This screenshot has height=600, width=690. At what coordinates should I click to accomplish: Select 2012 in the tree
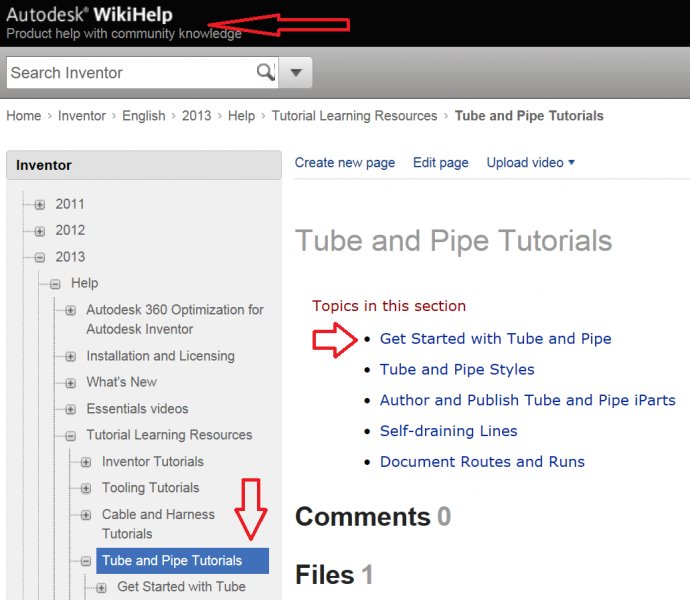click(x=70, y=230)
